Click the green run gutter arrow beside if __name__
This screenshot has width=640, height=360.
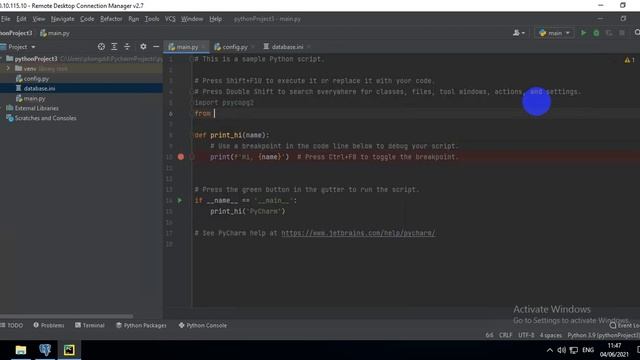[180, 200]
